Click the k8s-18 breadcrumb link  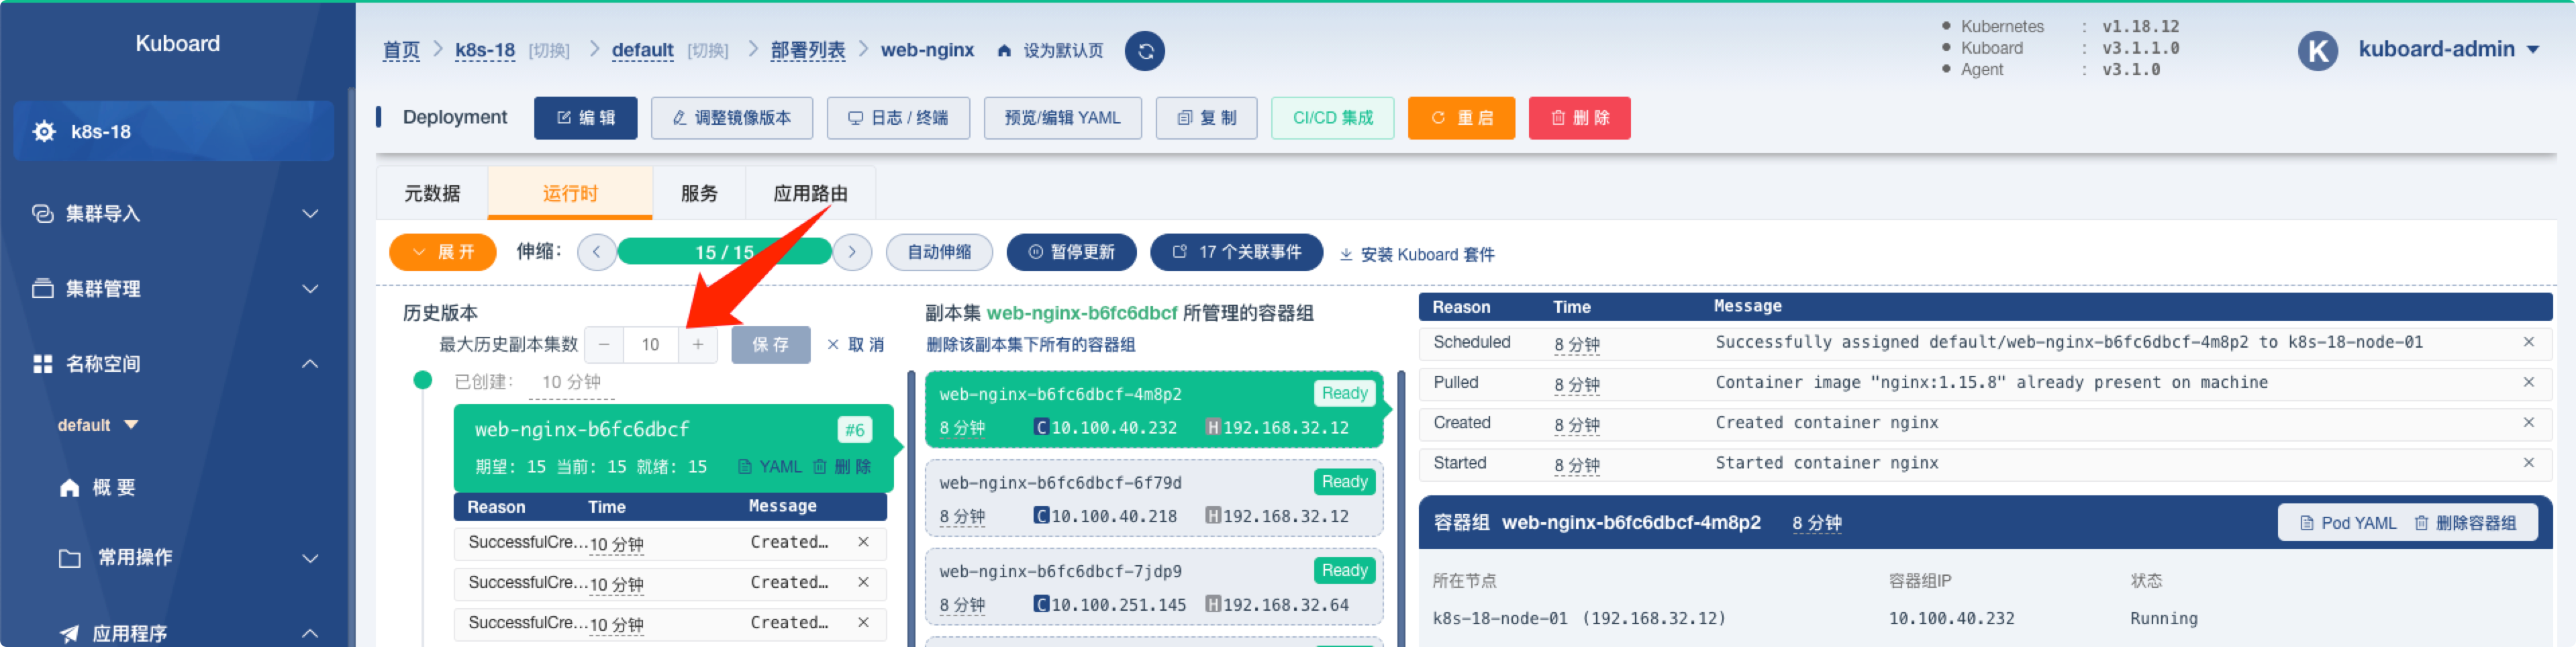coord(485,50)
